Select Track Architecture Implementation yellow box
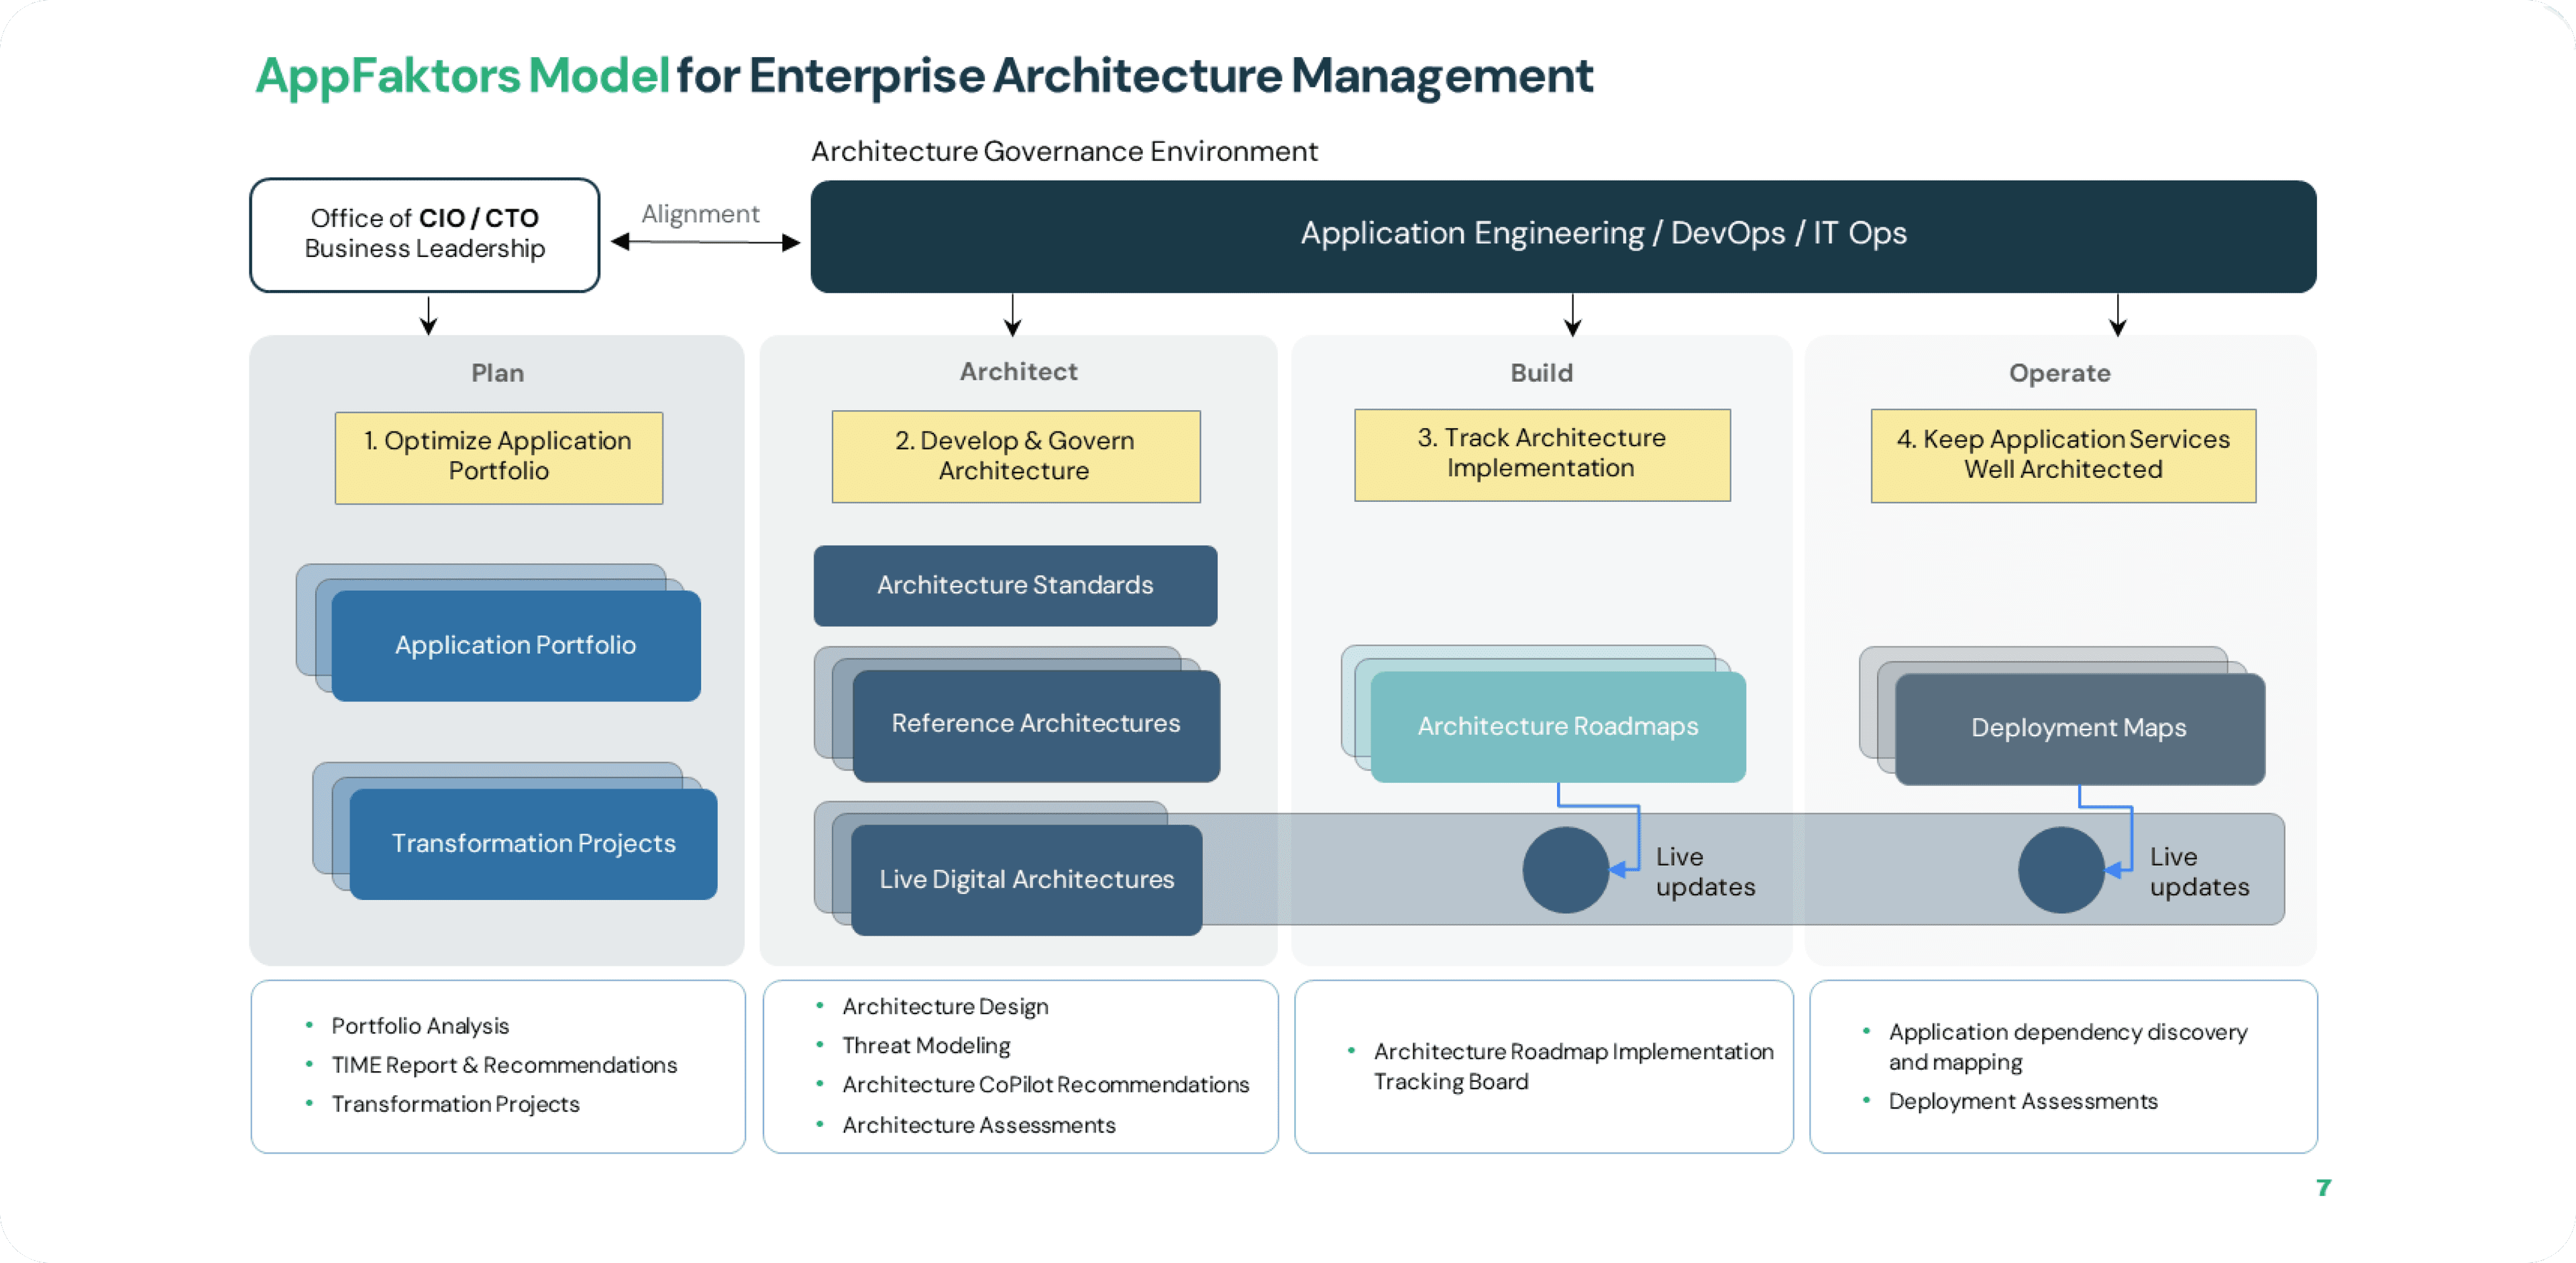This screenshot has height=1263, width=2576. click(x=1541, y=453)
